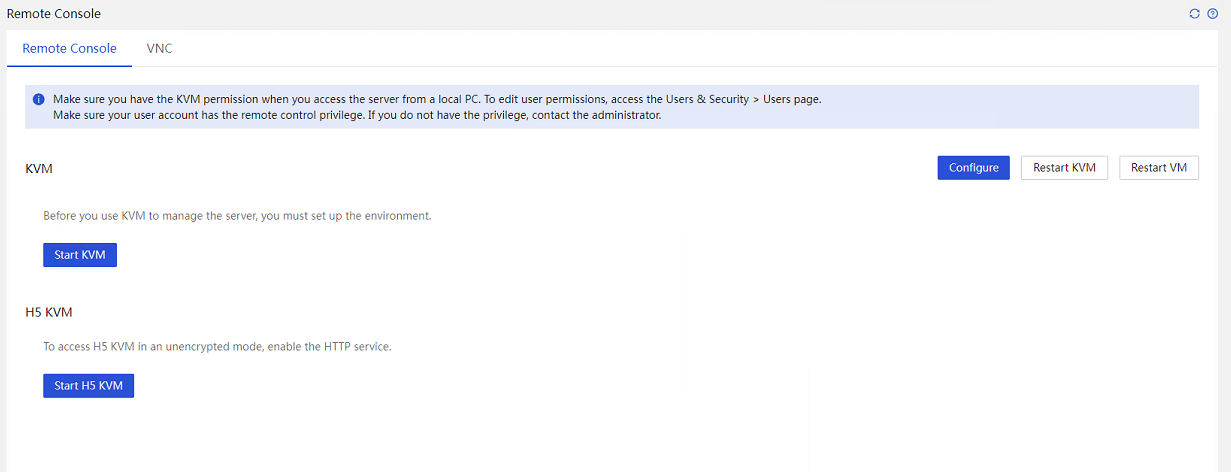Click the Configure button
Viewport: 1231px width, 472px height.
(973, 168)
